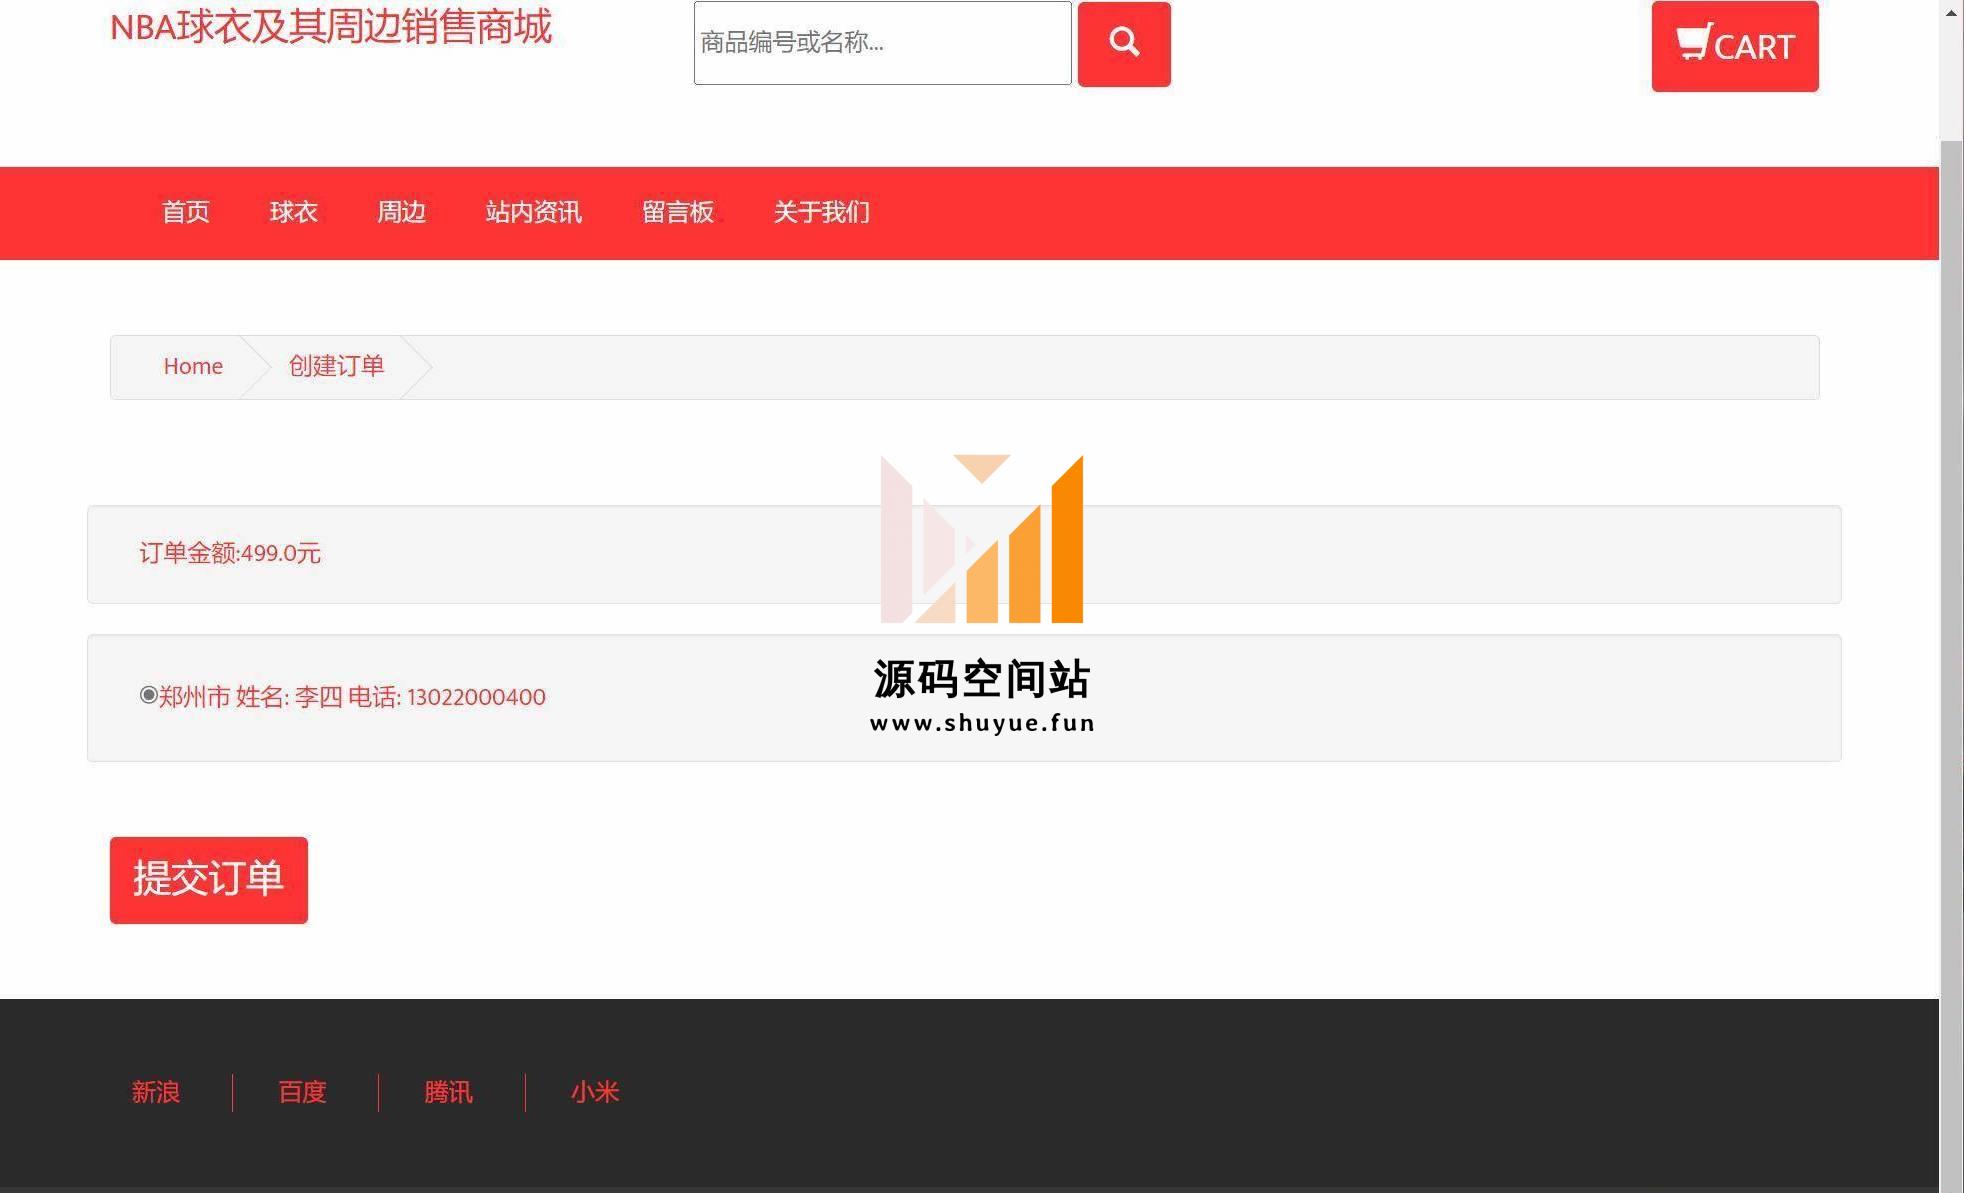1964x1193 pixels.
Task: Open the 留言板 message board
Action: click(678, 212)
